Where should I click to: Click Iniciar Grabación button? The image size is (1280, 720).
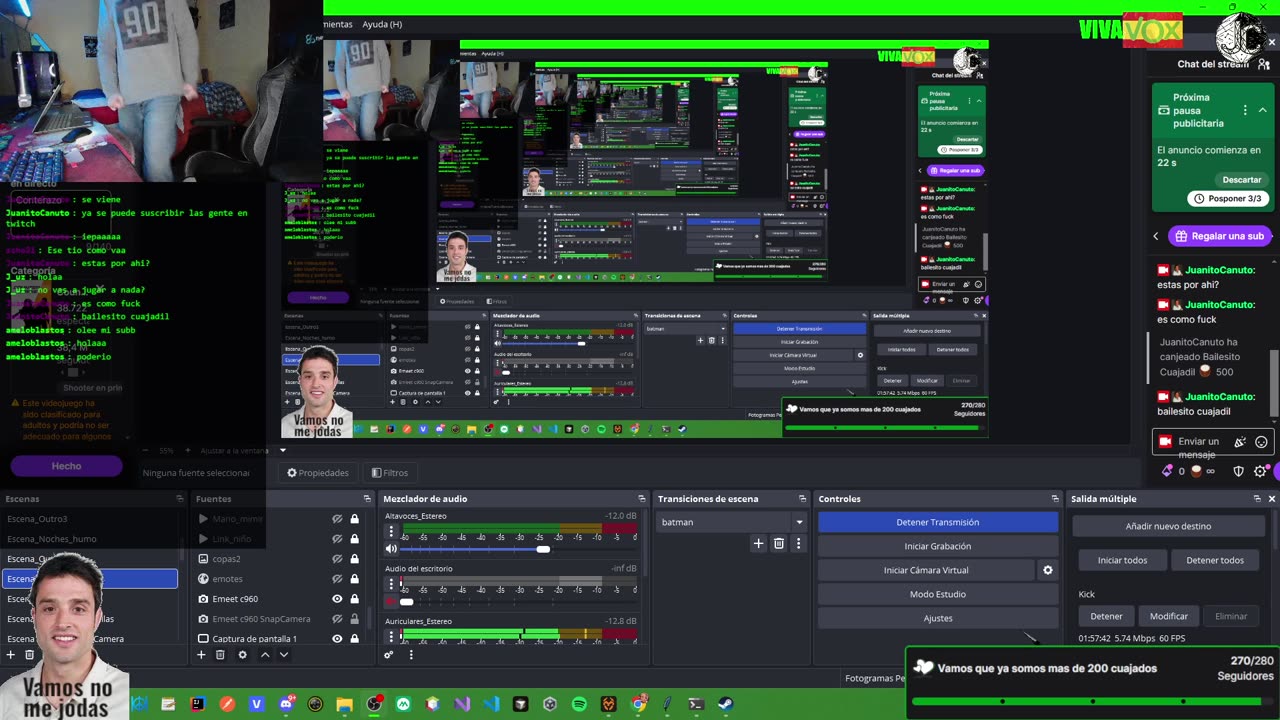click(x=938, y=546)
